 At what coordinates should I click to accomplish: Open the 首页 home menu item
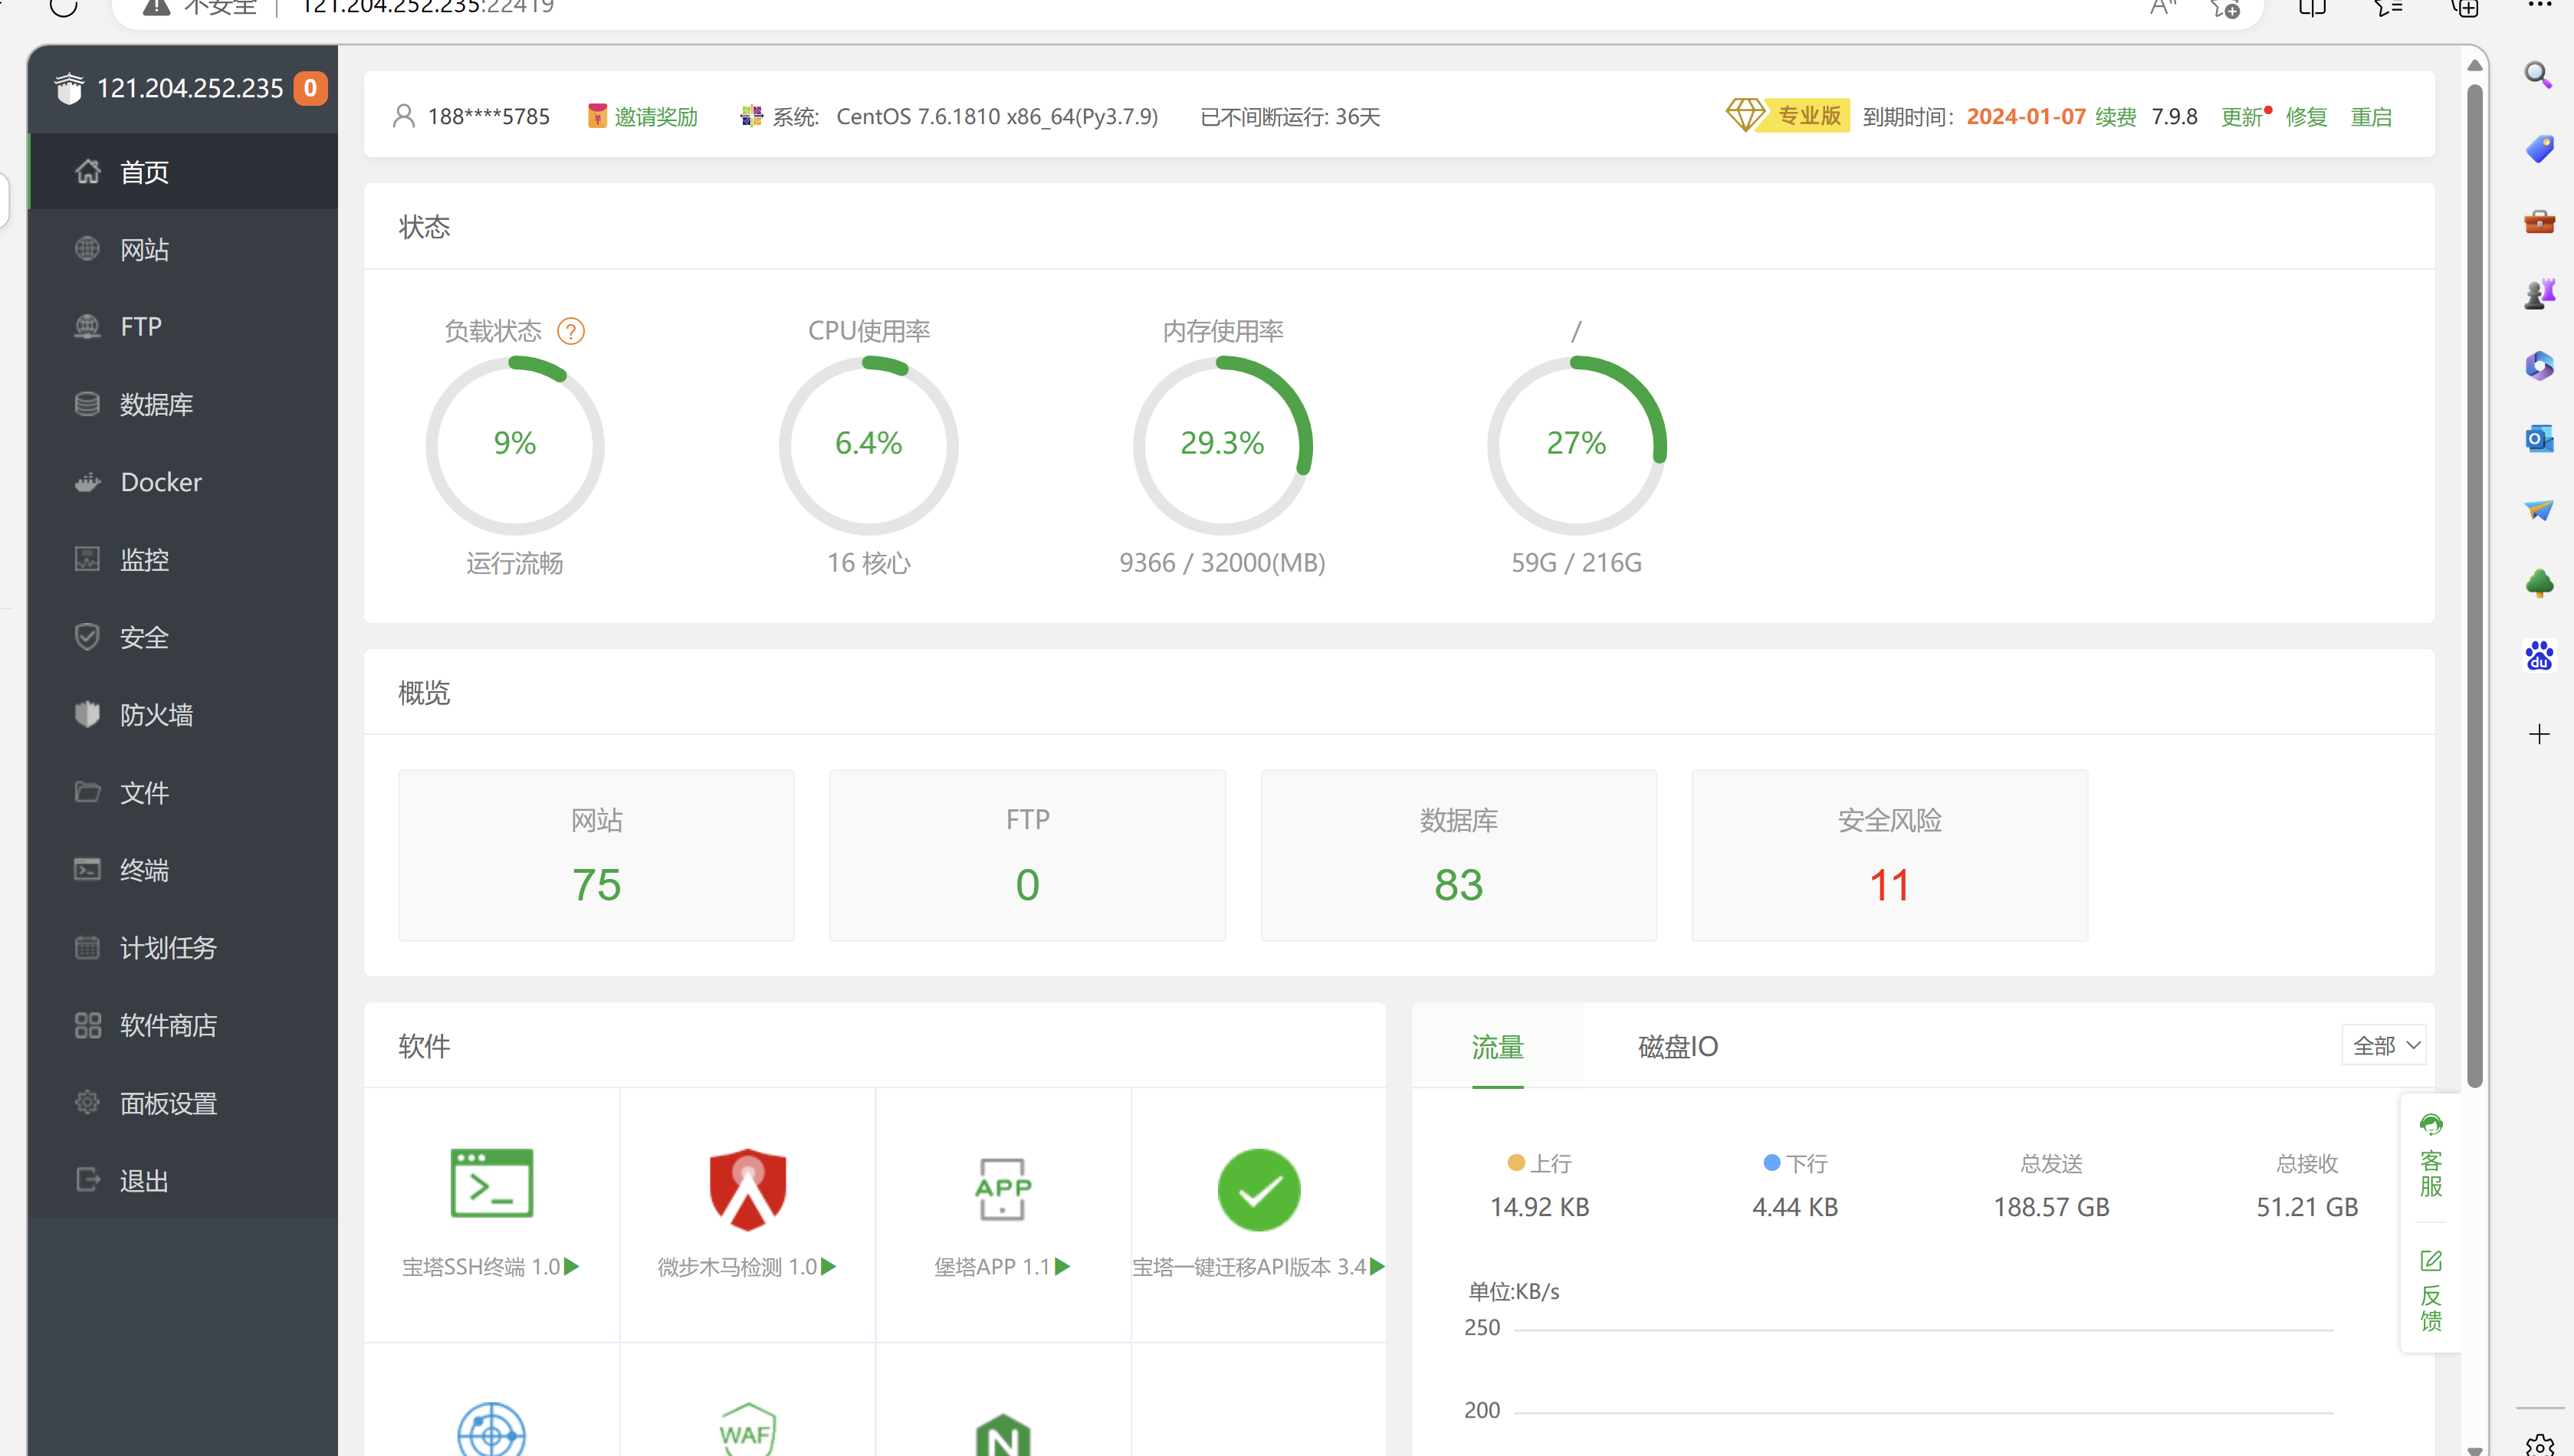tap(183, 172)
